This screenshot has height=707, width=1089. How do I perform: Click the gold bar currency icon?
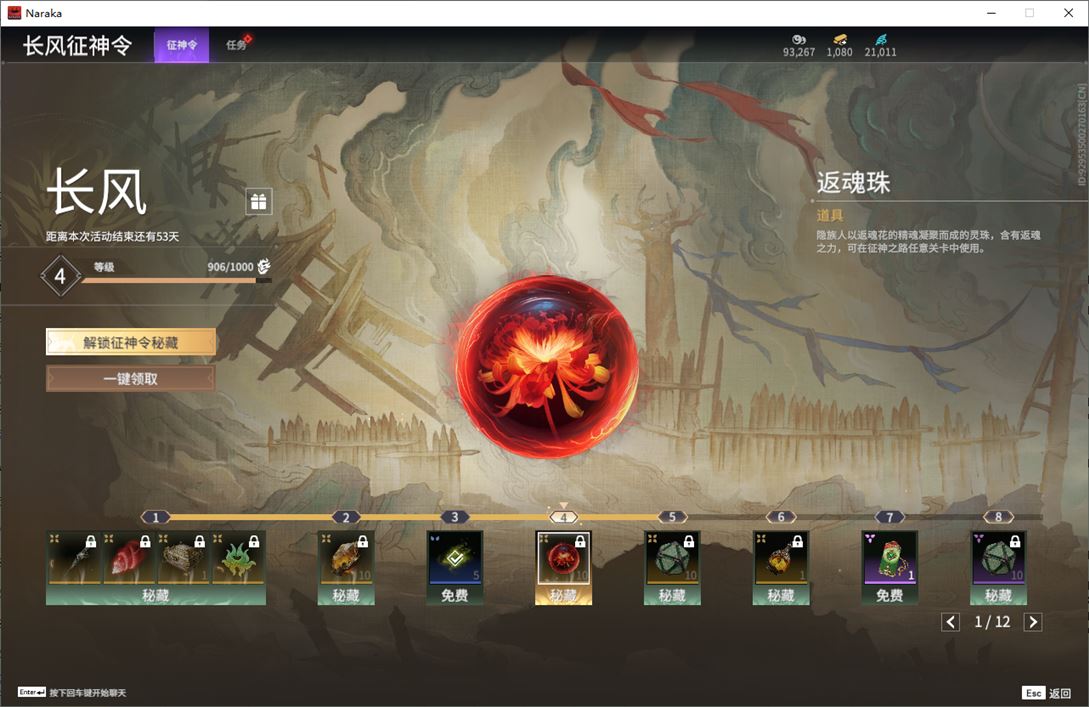[840, 40]
